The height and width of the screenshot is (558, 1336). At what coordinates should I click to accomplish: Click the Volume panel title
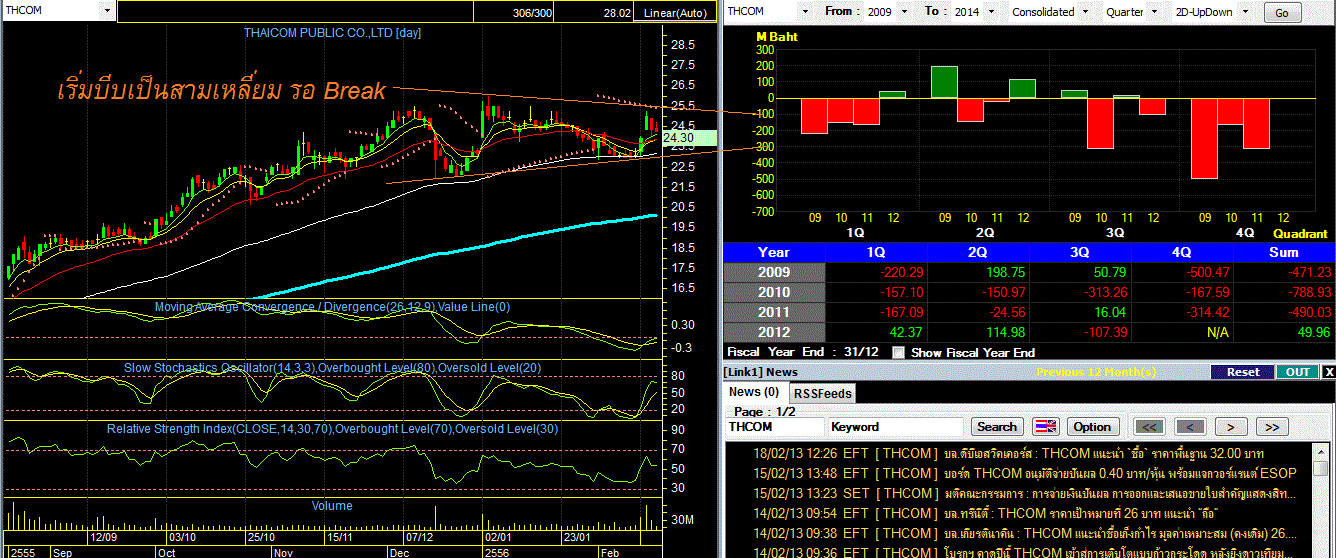point(332,506)
